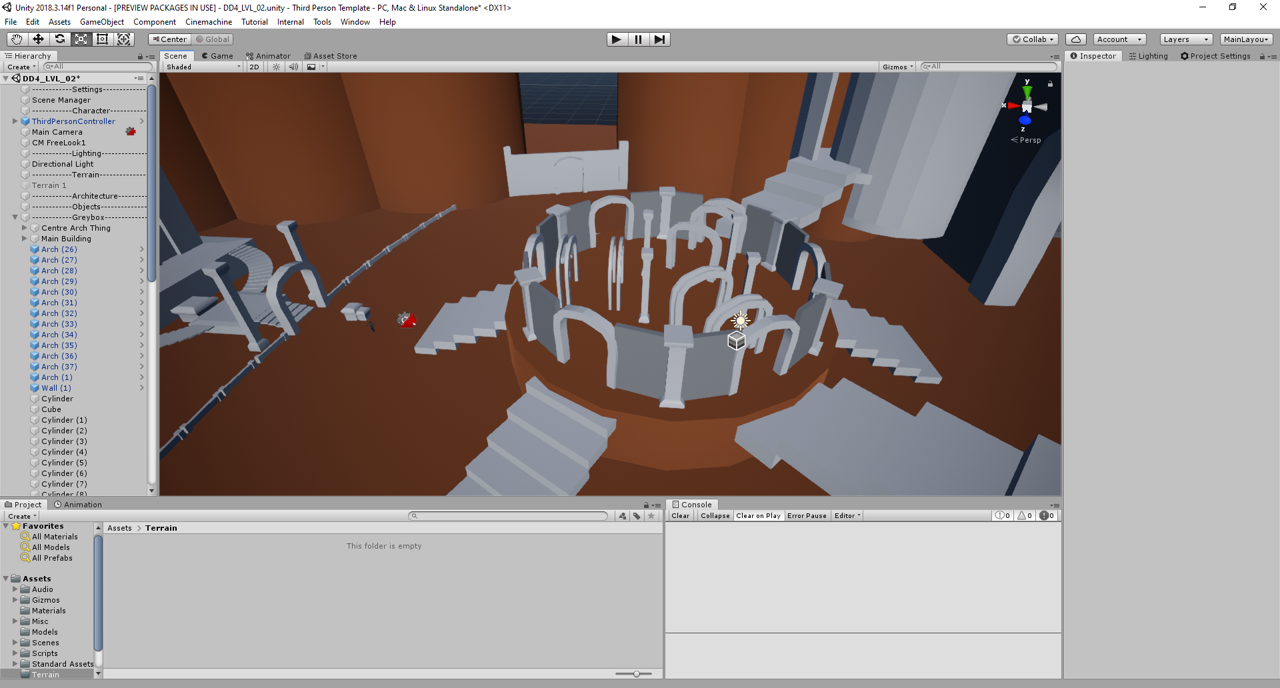Open the GameObject menu
Viewport: 1280px width, 688px height.
point(101,22)
